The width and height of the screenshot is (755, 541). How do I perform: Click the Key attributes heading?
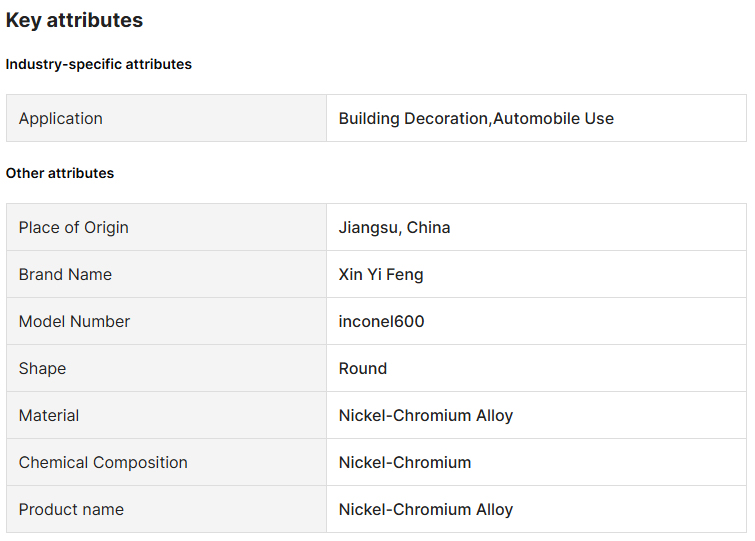[x=74, y=20]
